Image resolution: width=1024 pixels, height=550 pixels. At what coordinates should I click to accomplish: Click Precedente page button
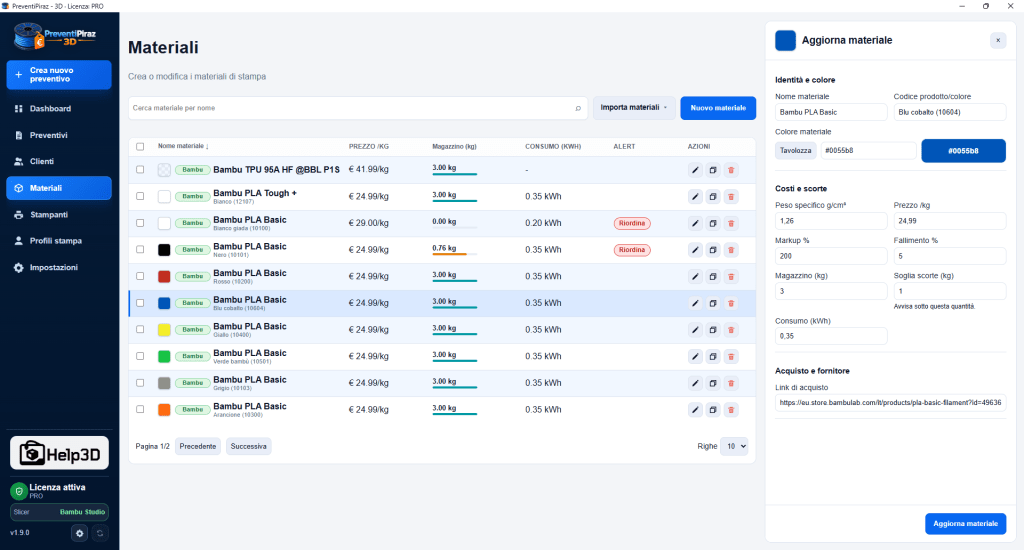(198, 446)
